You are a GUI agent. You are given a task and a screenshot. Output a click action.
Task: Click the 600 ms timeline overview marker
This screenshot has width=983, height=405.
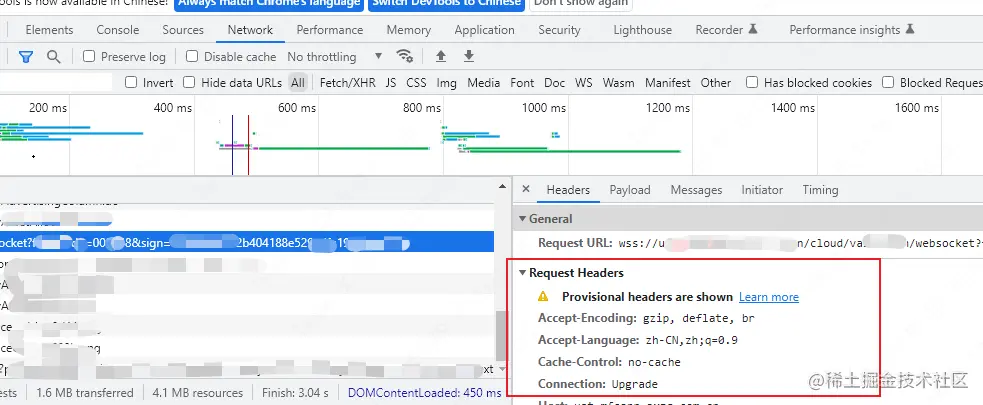click(297, 108)
